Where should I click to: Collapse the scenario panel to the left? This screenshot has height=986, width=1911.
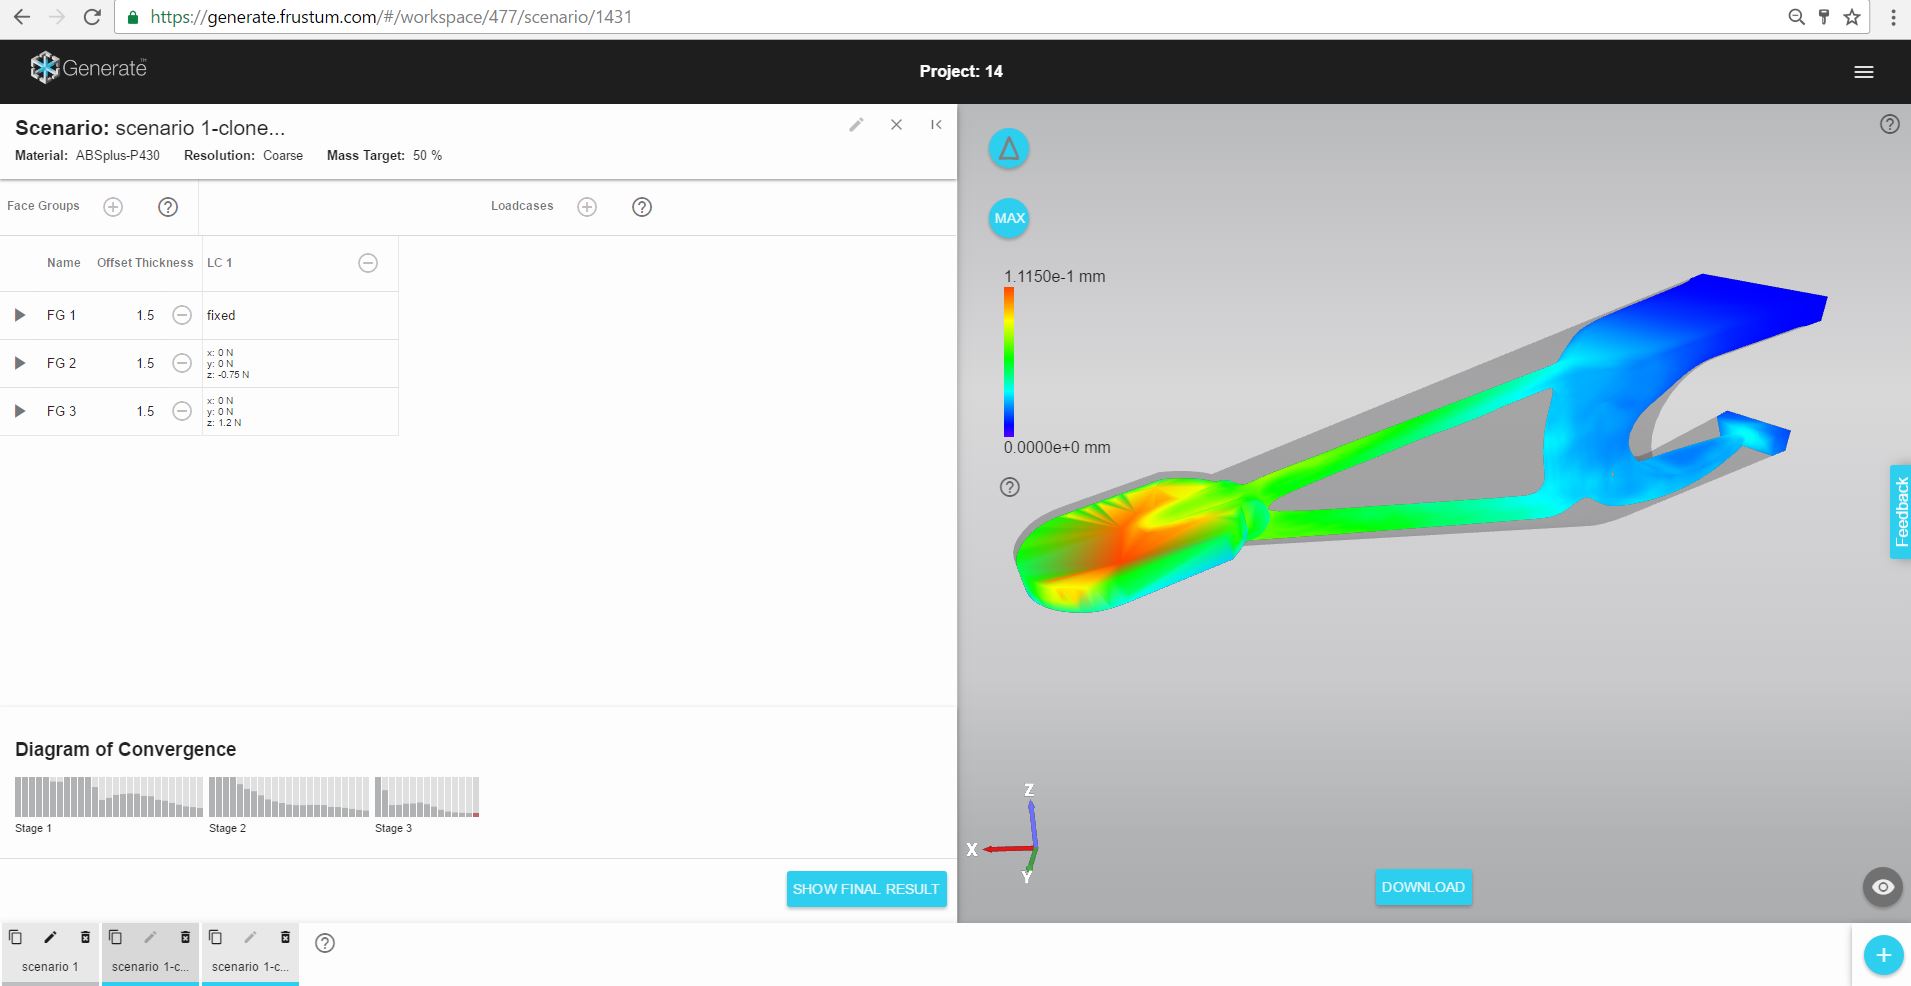coord(936,125)
